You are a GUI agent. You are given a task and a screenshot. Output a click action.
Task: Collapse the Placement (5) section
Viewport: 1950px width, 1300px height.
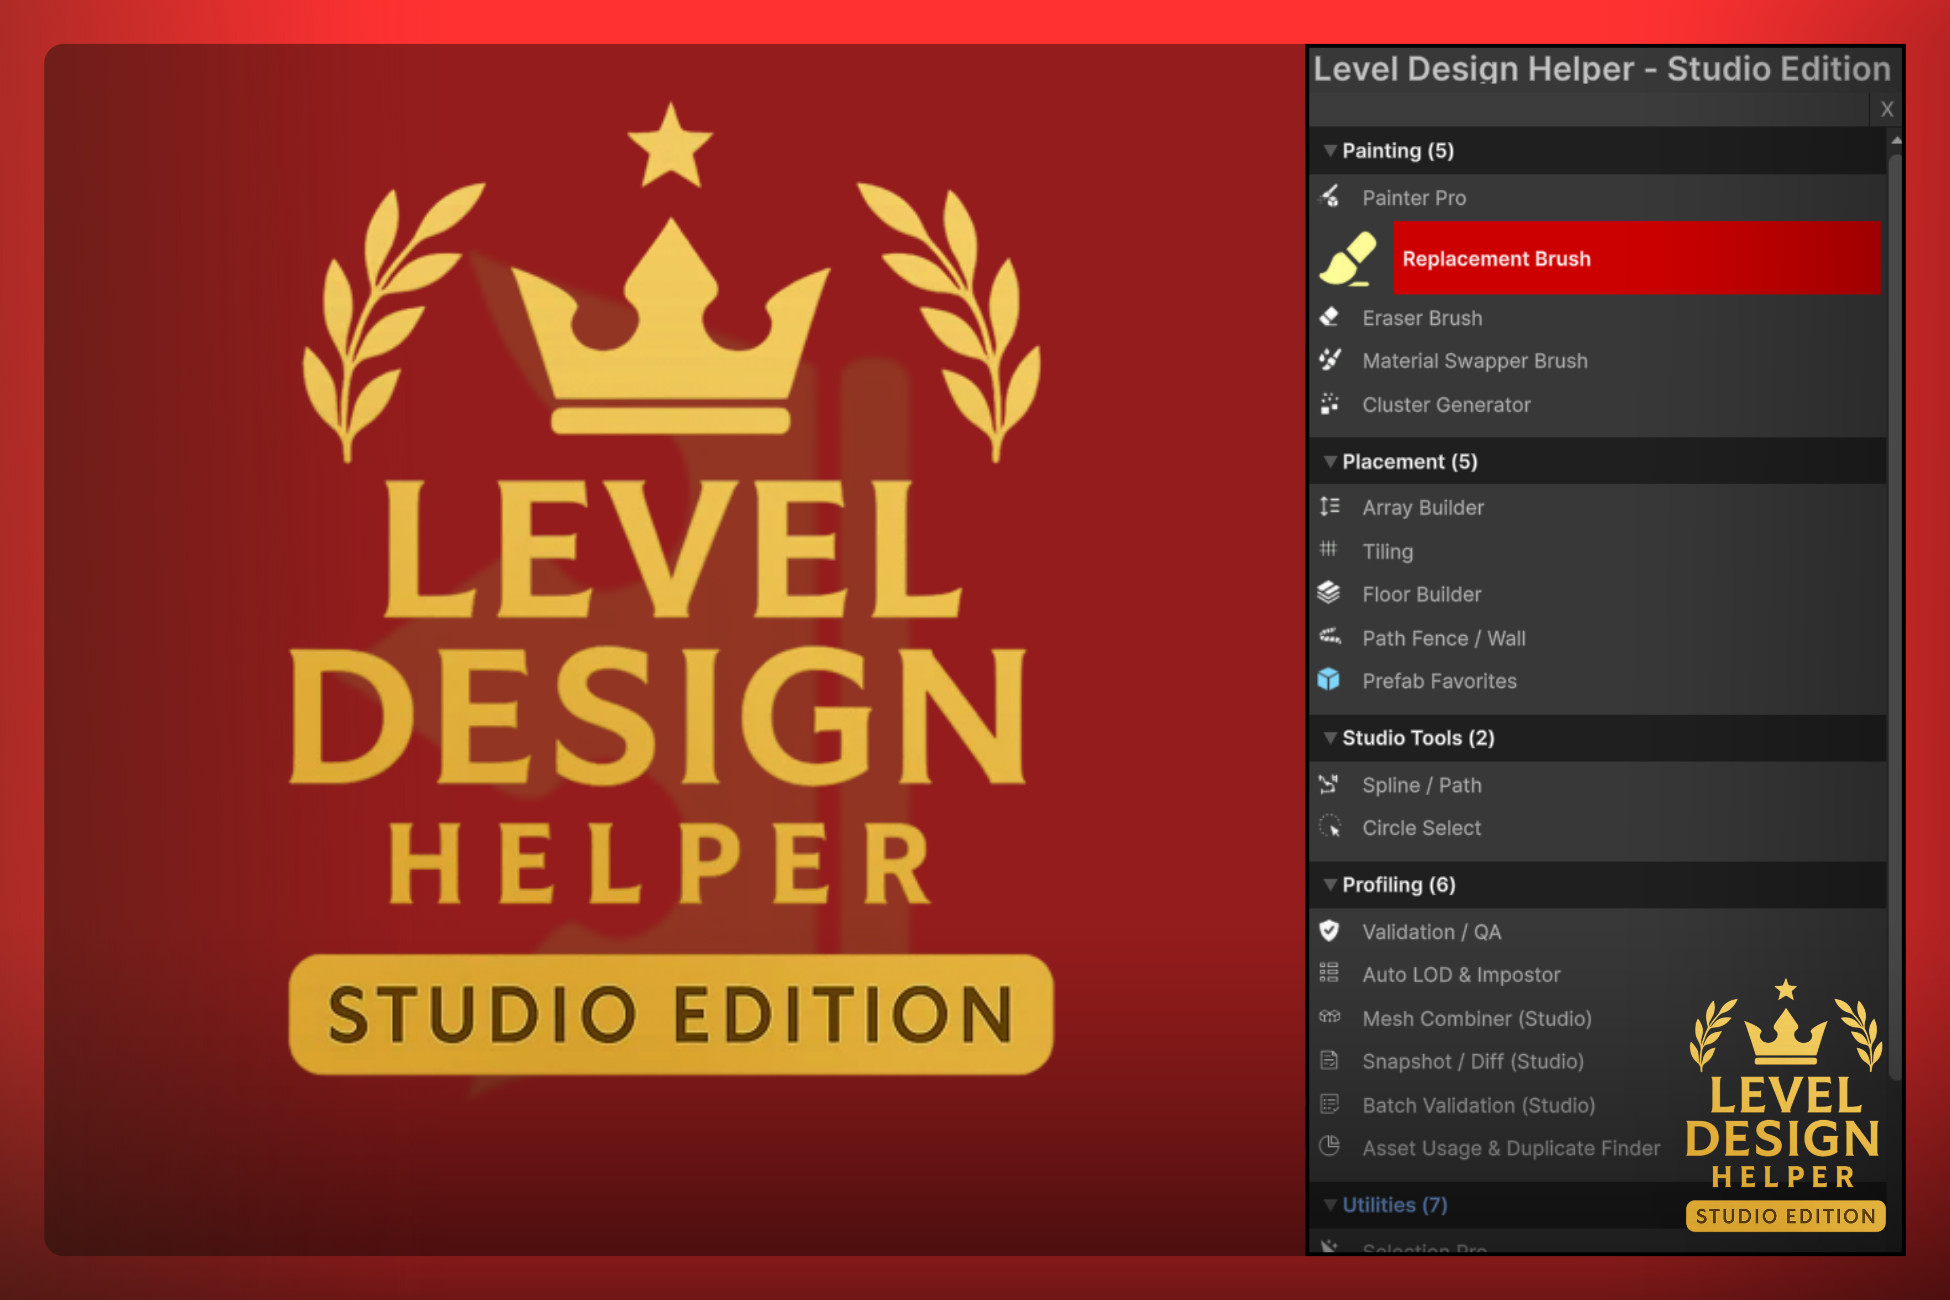click(1330, 462)
